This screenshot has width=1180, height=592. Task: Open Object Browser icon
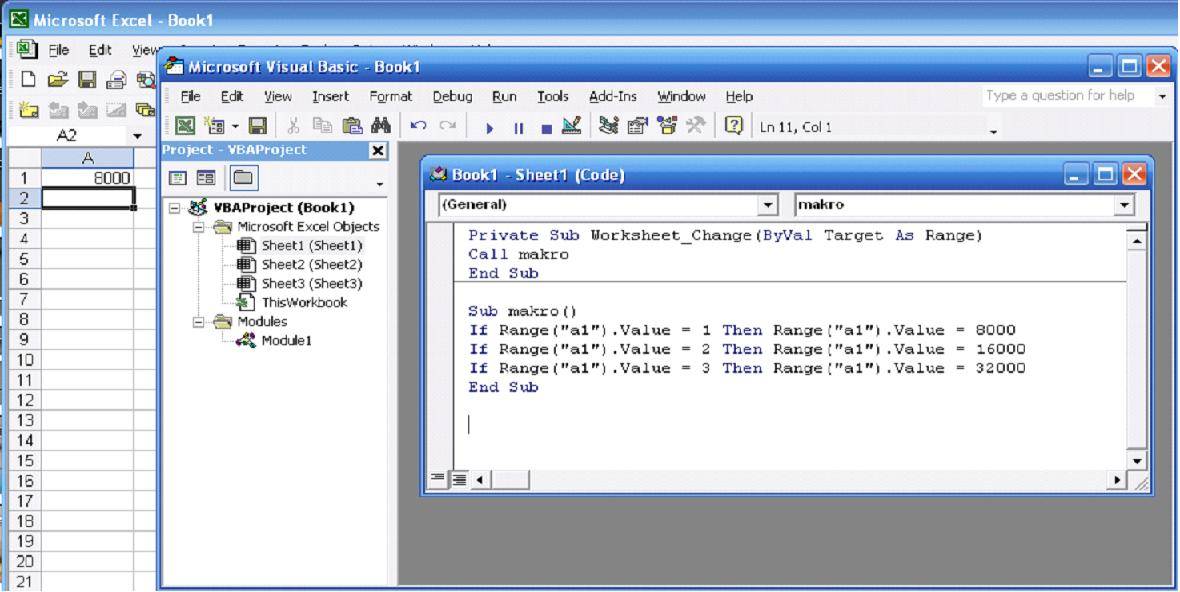[667, 126]
